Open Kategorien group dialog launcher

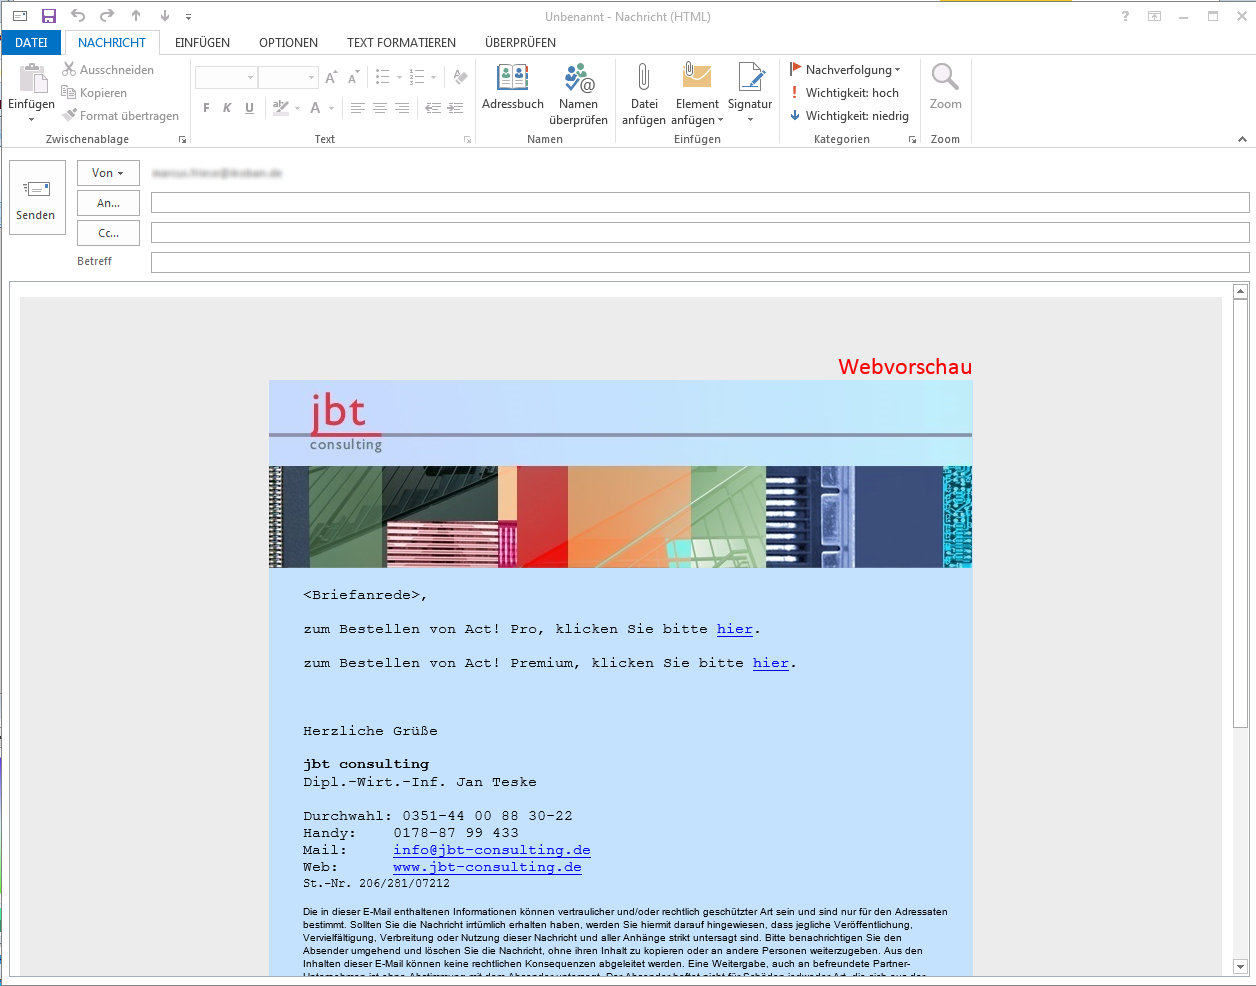point(912,140)
